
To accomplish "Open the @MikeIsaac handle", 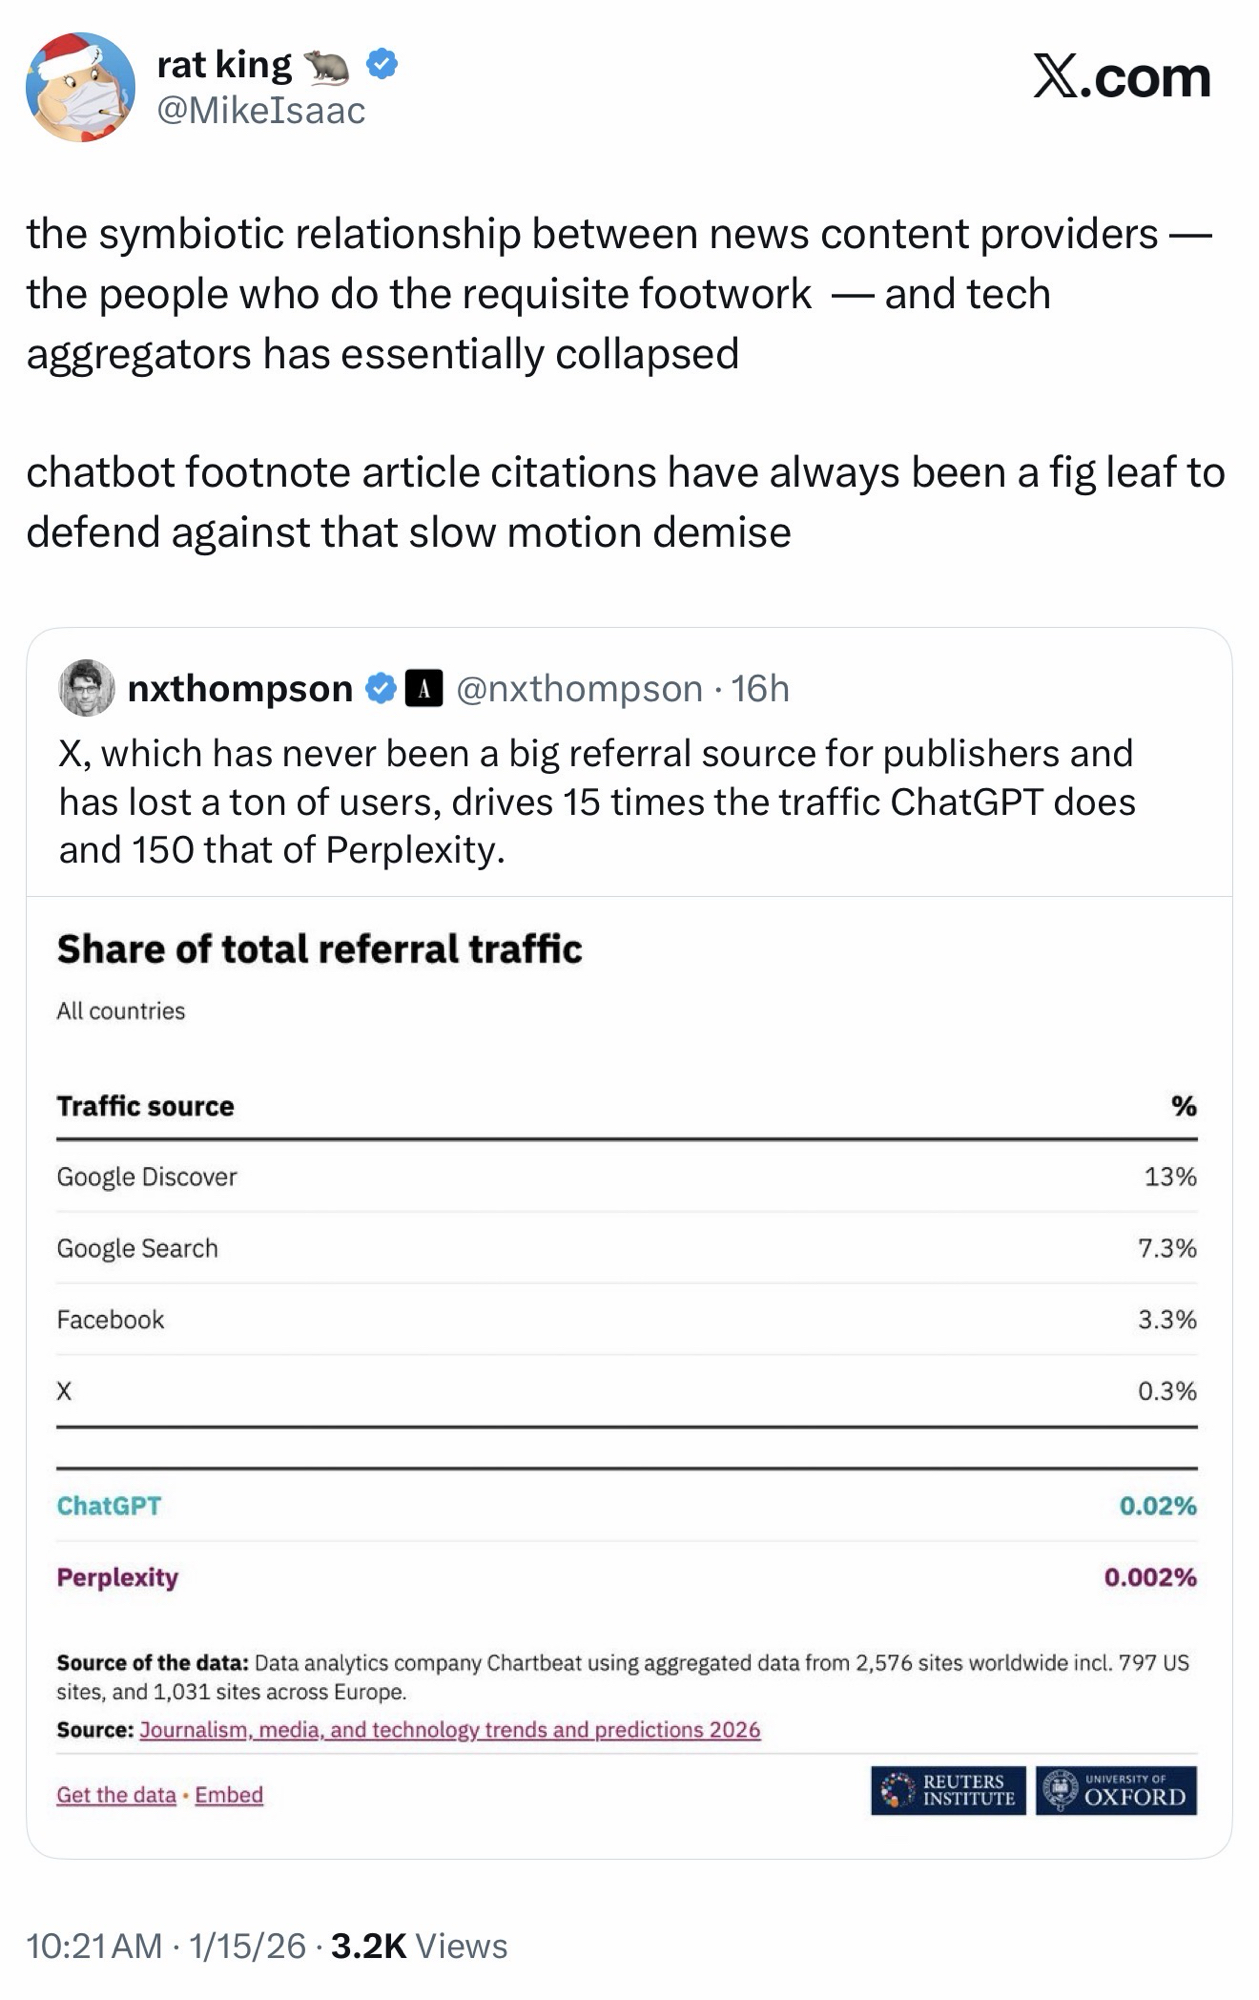I will [261, 110].
